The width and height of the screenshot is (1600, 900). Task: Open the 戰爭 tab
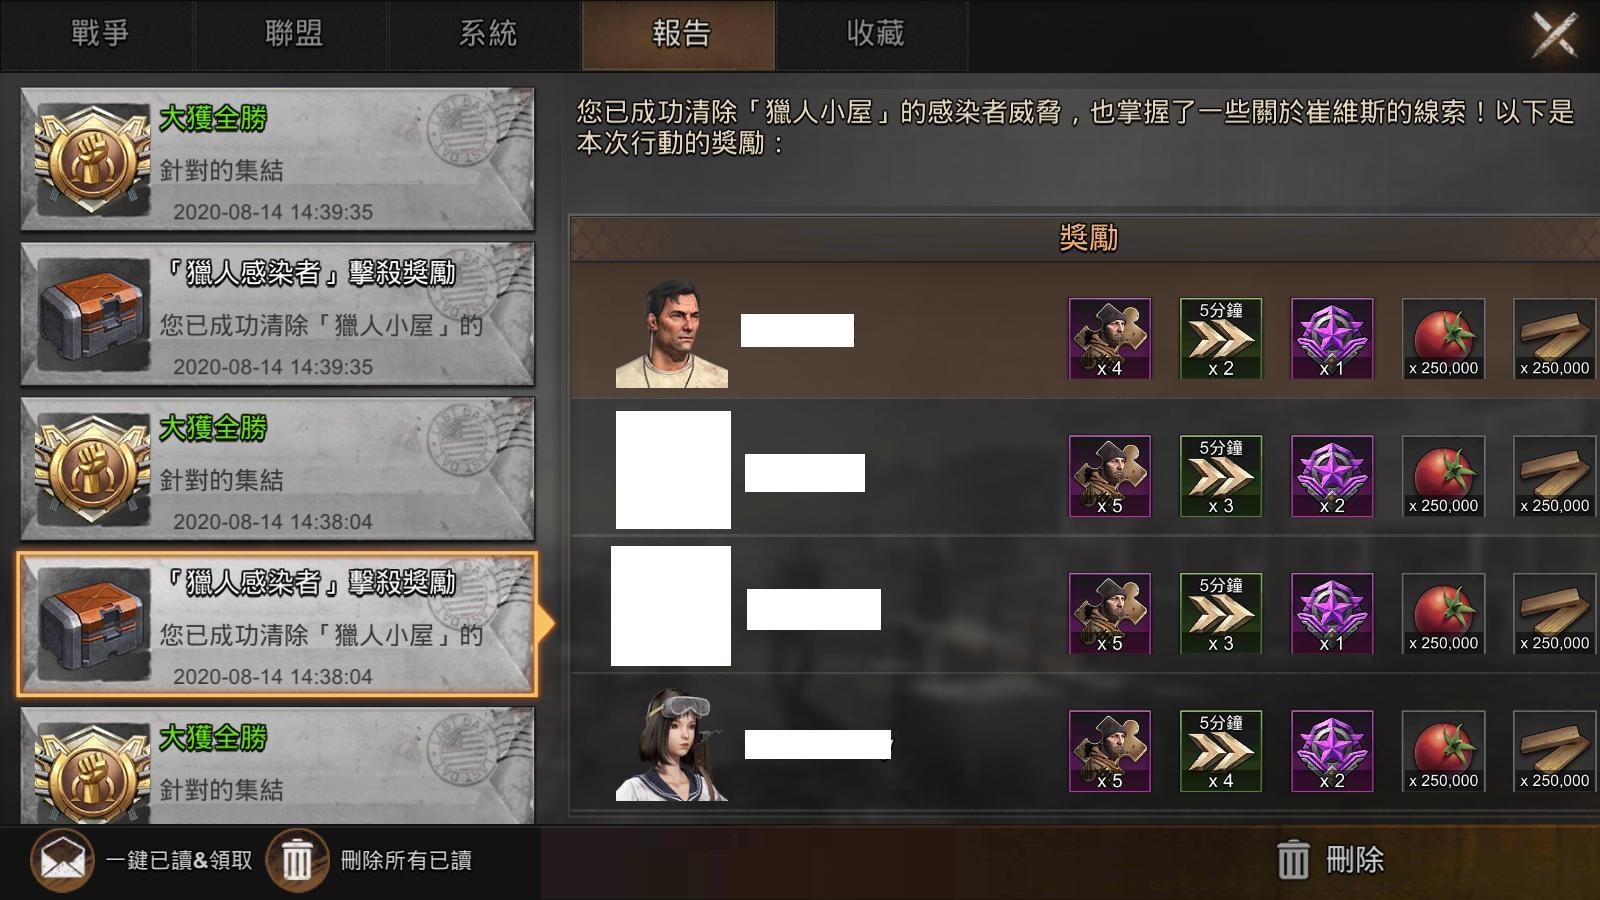tap(98, 35)
